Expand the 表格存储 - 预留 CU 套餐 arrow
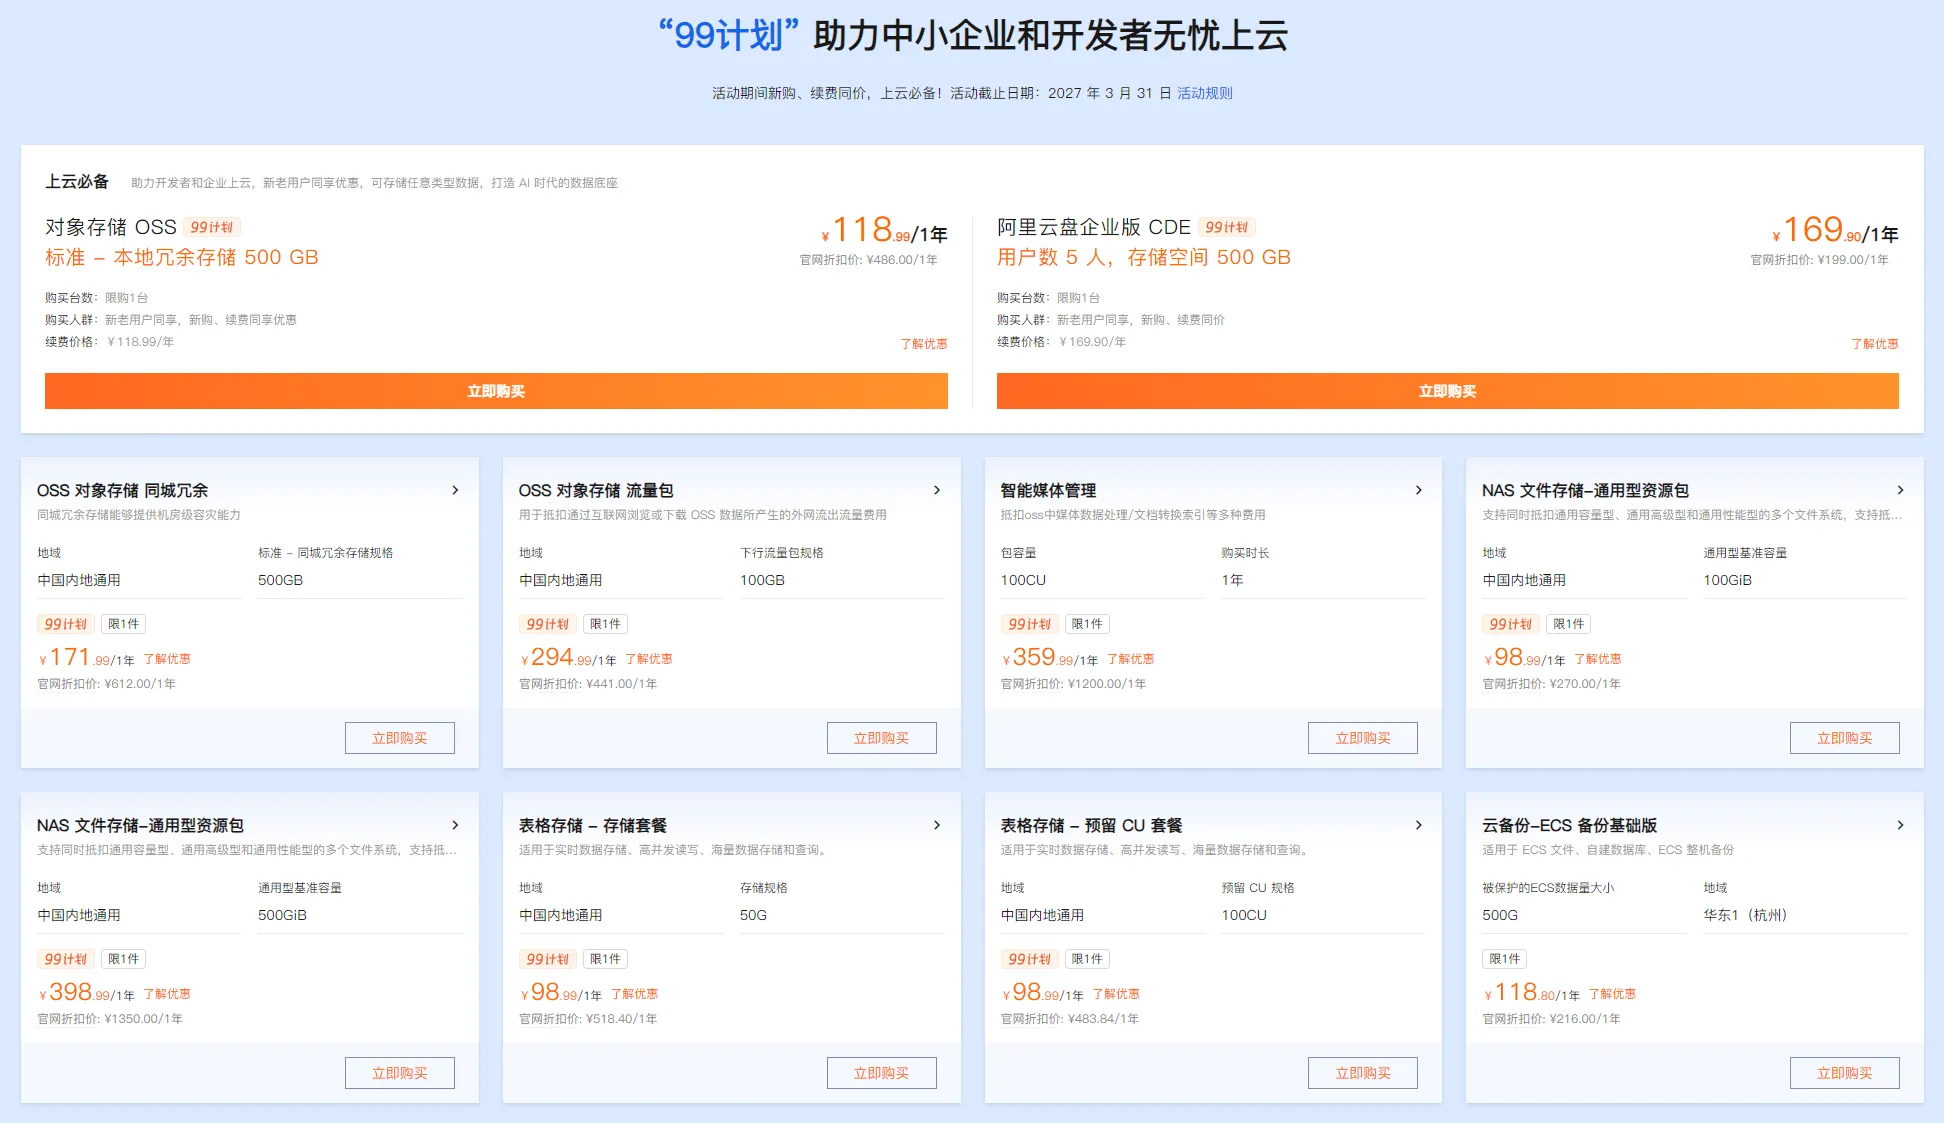 [x=1419, y=825]
